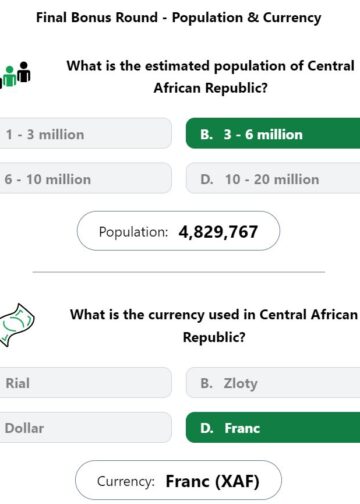Viewport: 360px width, 504px height.
Task: Pick answer D. 10 - 20 million
Action: pyautogui.click(x=273, y=178)
